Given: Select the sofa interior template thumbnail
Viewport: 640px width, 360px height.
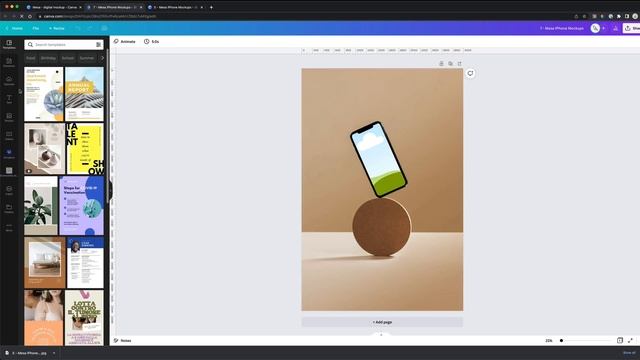Looking at the screenshot, I should tap(45, 263).
